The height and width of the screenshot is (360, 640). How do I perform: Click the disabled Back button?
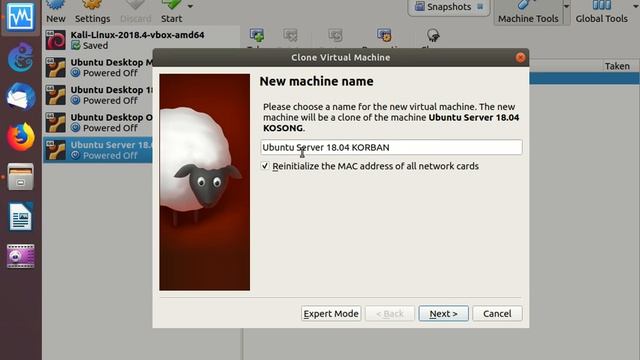coord(390,313)
